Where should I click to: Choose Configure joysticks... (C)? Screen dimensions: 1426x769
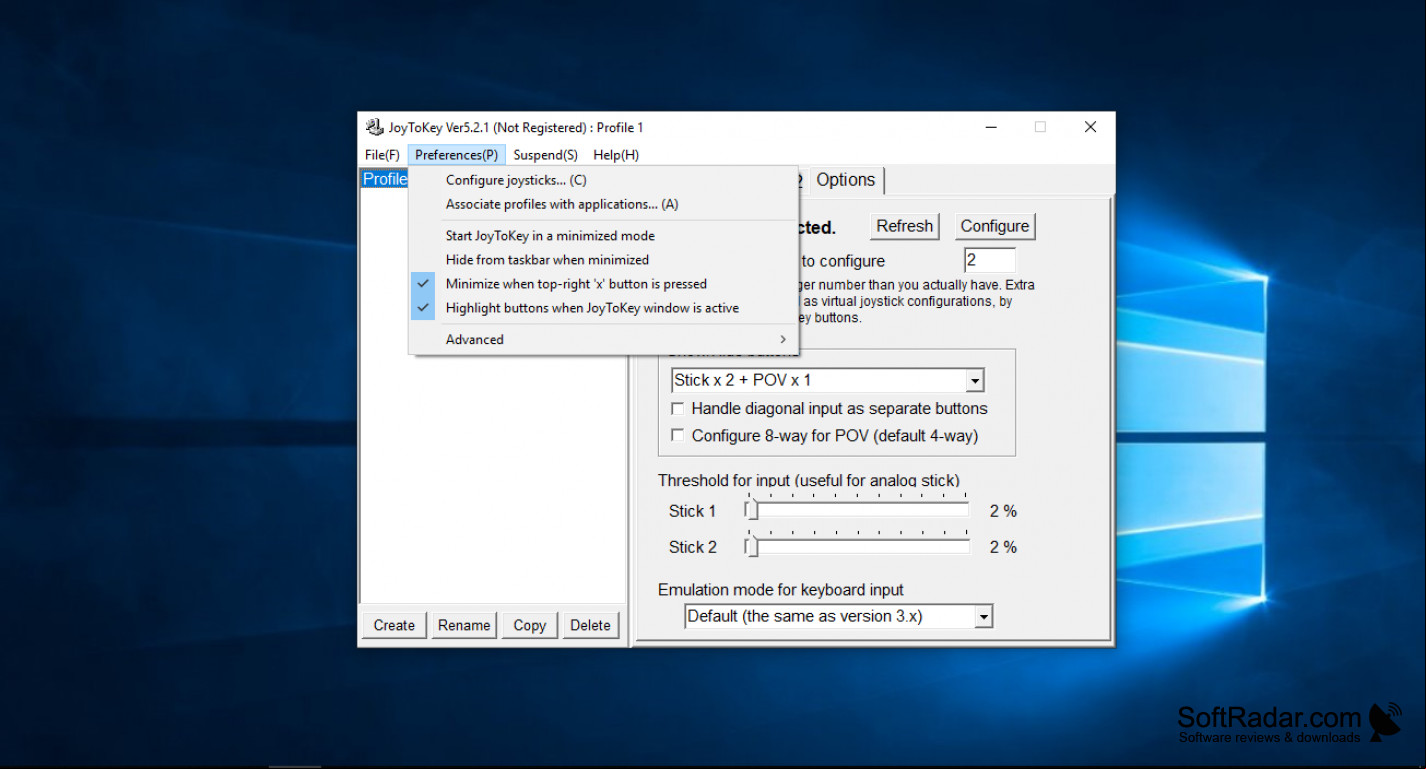[603, 180]
